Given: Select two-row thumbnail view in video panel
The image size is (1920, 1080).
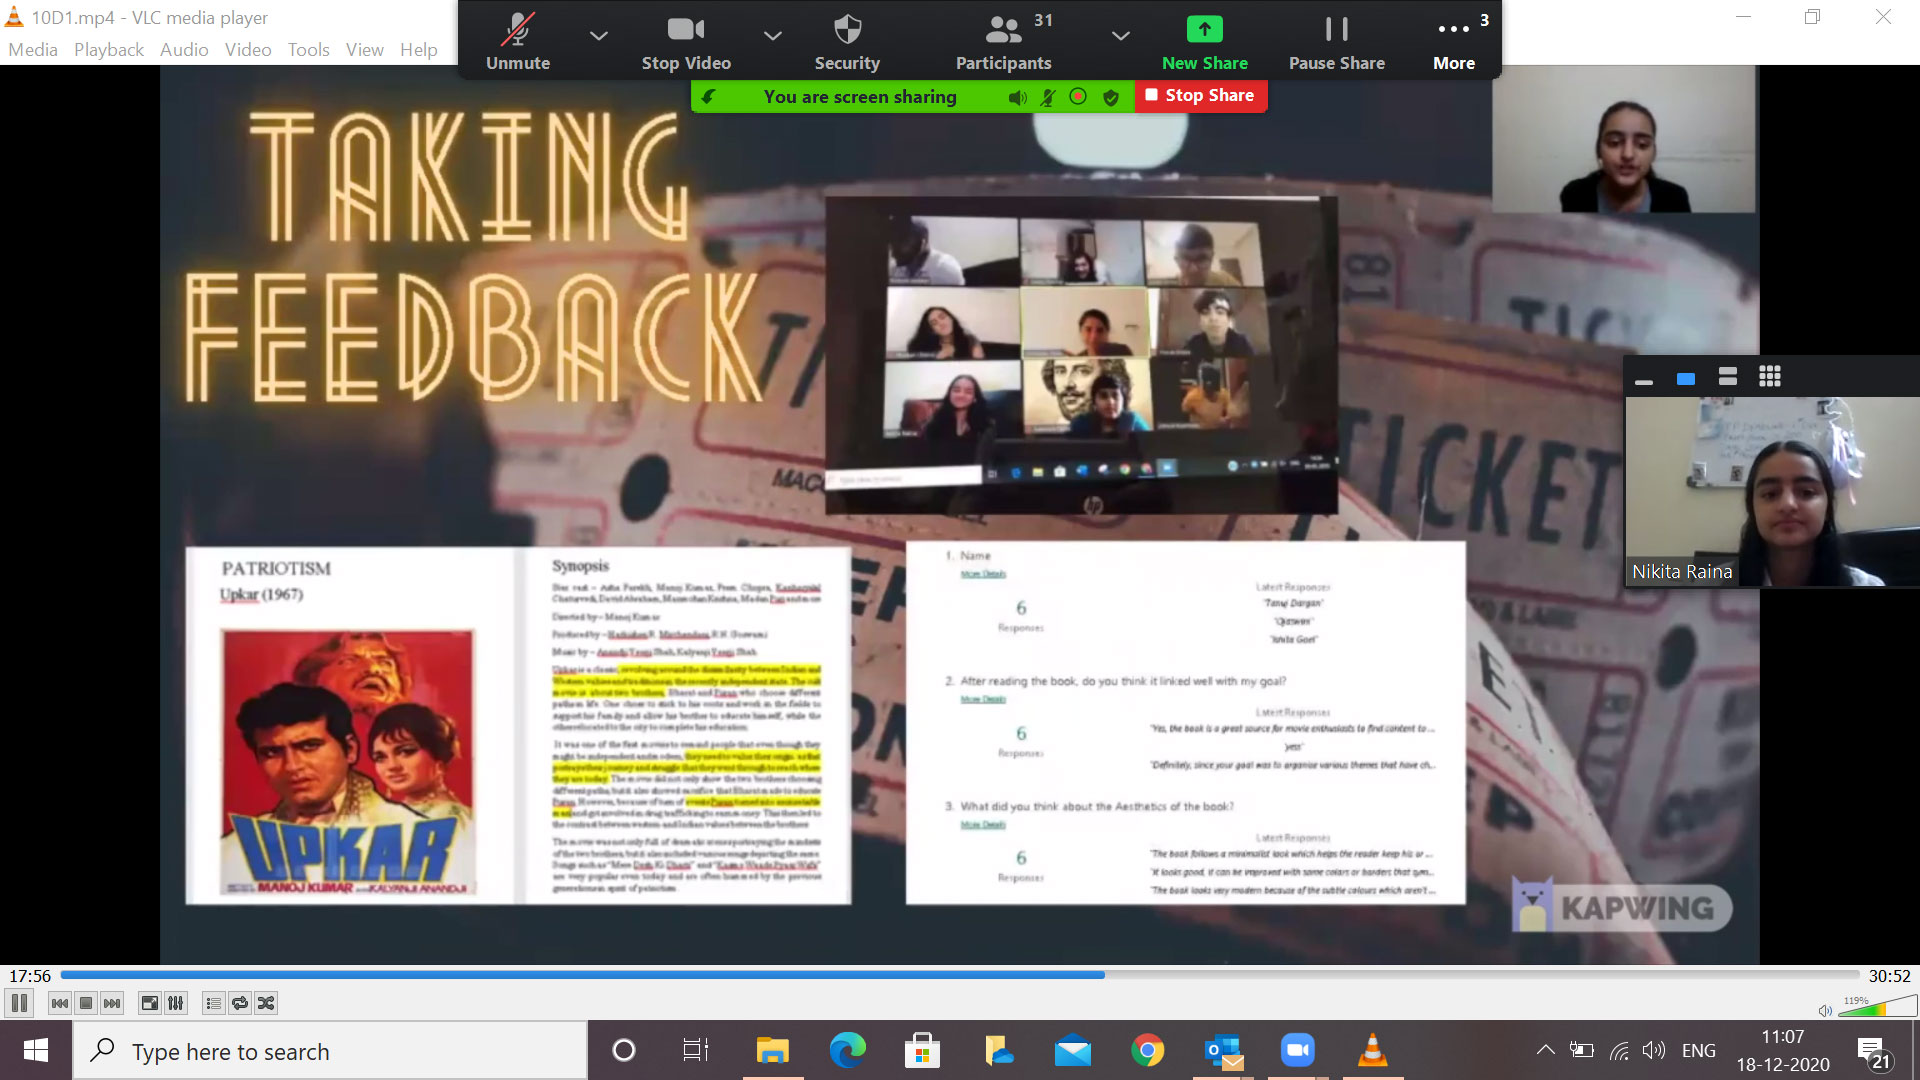Looking at the screenshot, I should tap(1728, 377).
